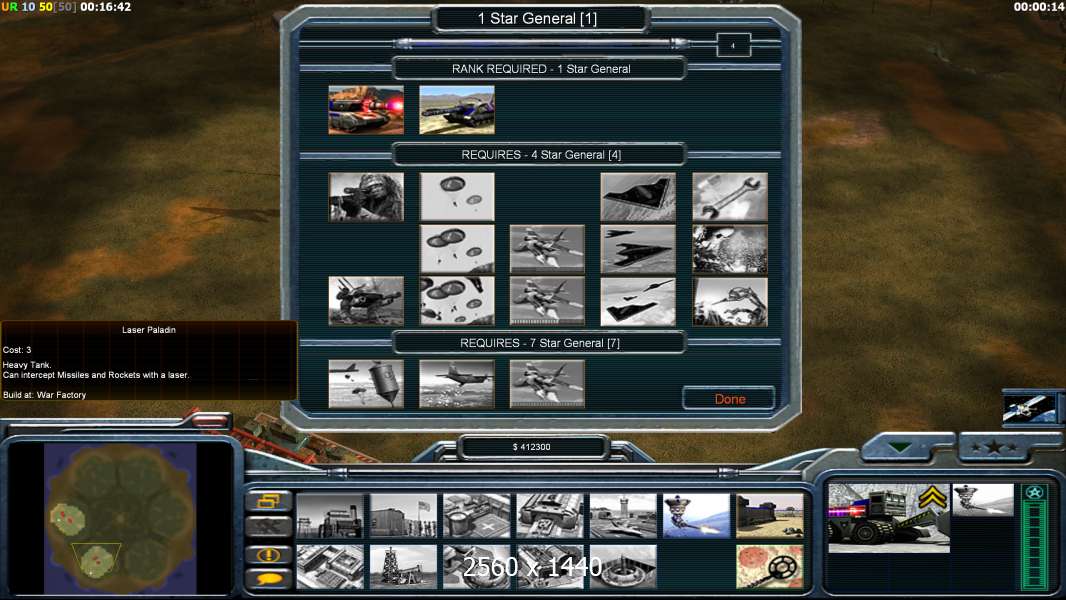Click 'REQUIRES - 7 Star General [7]' header
The image size is (1066, 600).
(540, 343)
